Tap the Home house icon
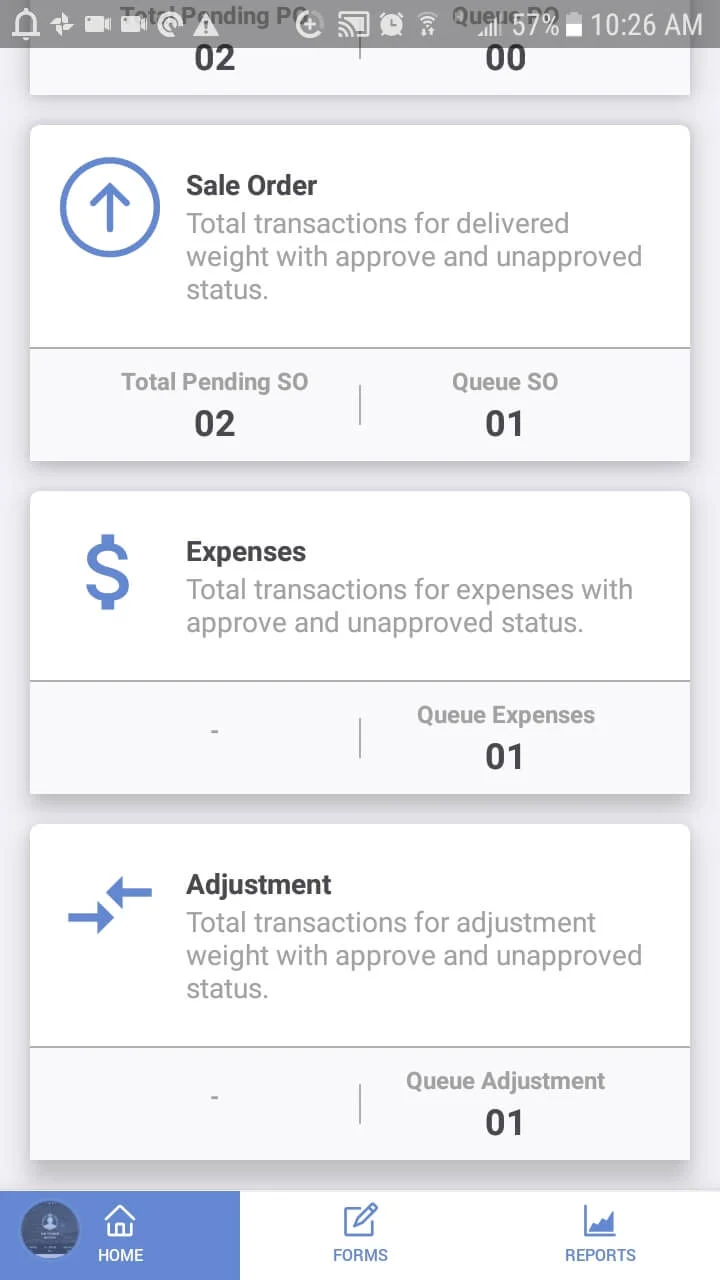 (x=120, y=1221)
